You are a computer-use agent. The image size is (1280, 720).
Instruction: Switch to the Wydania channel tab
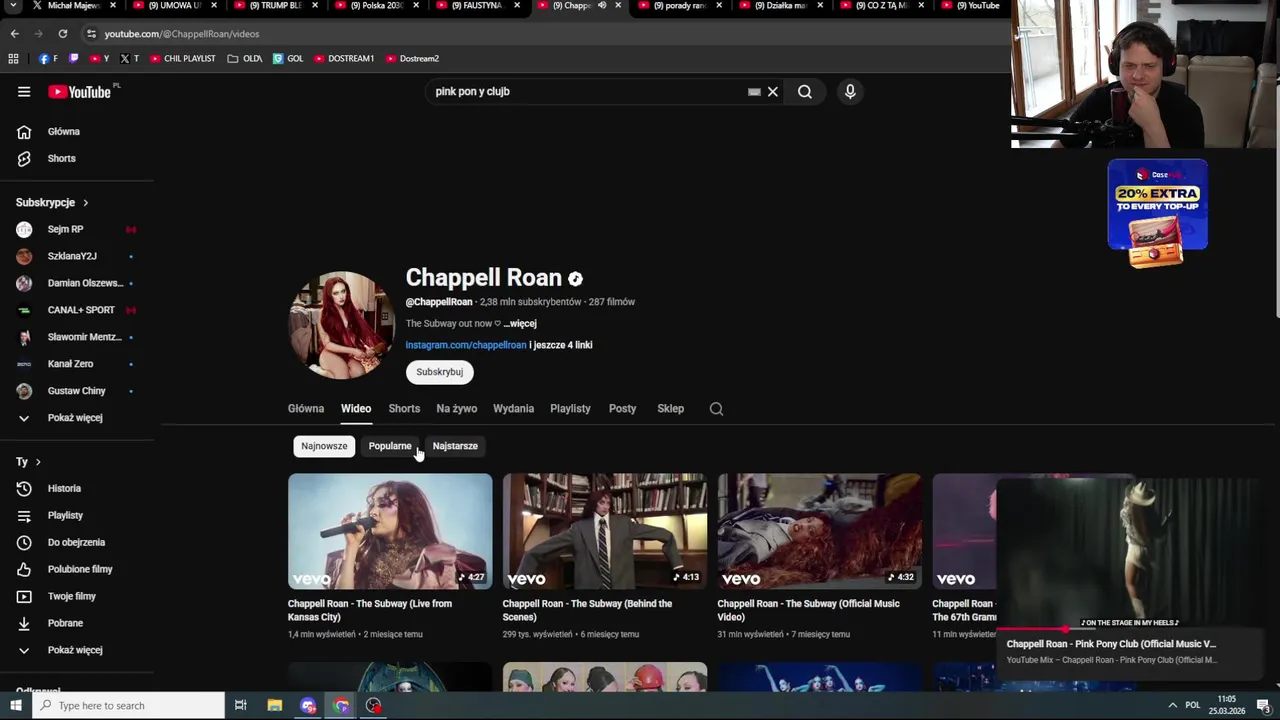click(513, 409)
